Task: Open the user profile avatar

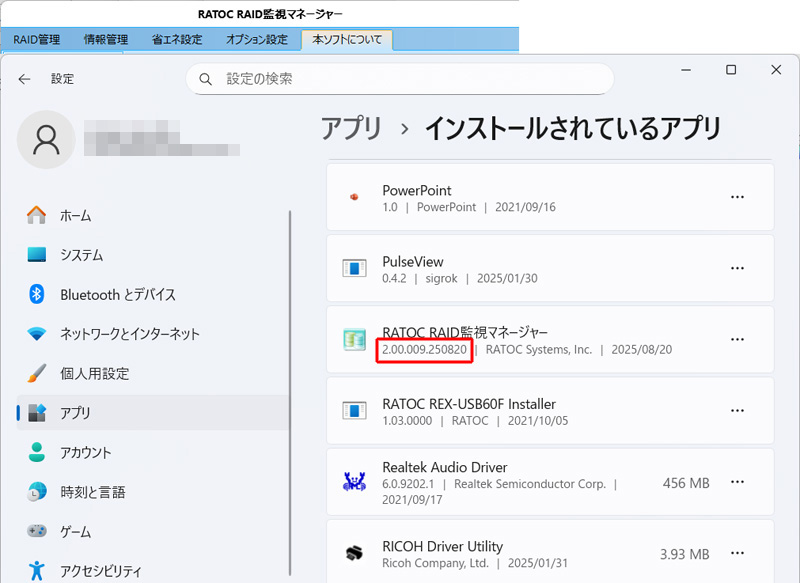Action: 46,140
